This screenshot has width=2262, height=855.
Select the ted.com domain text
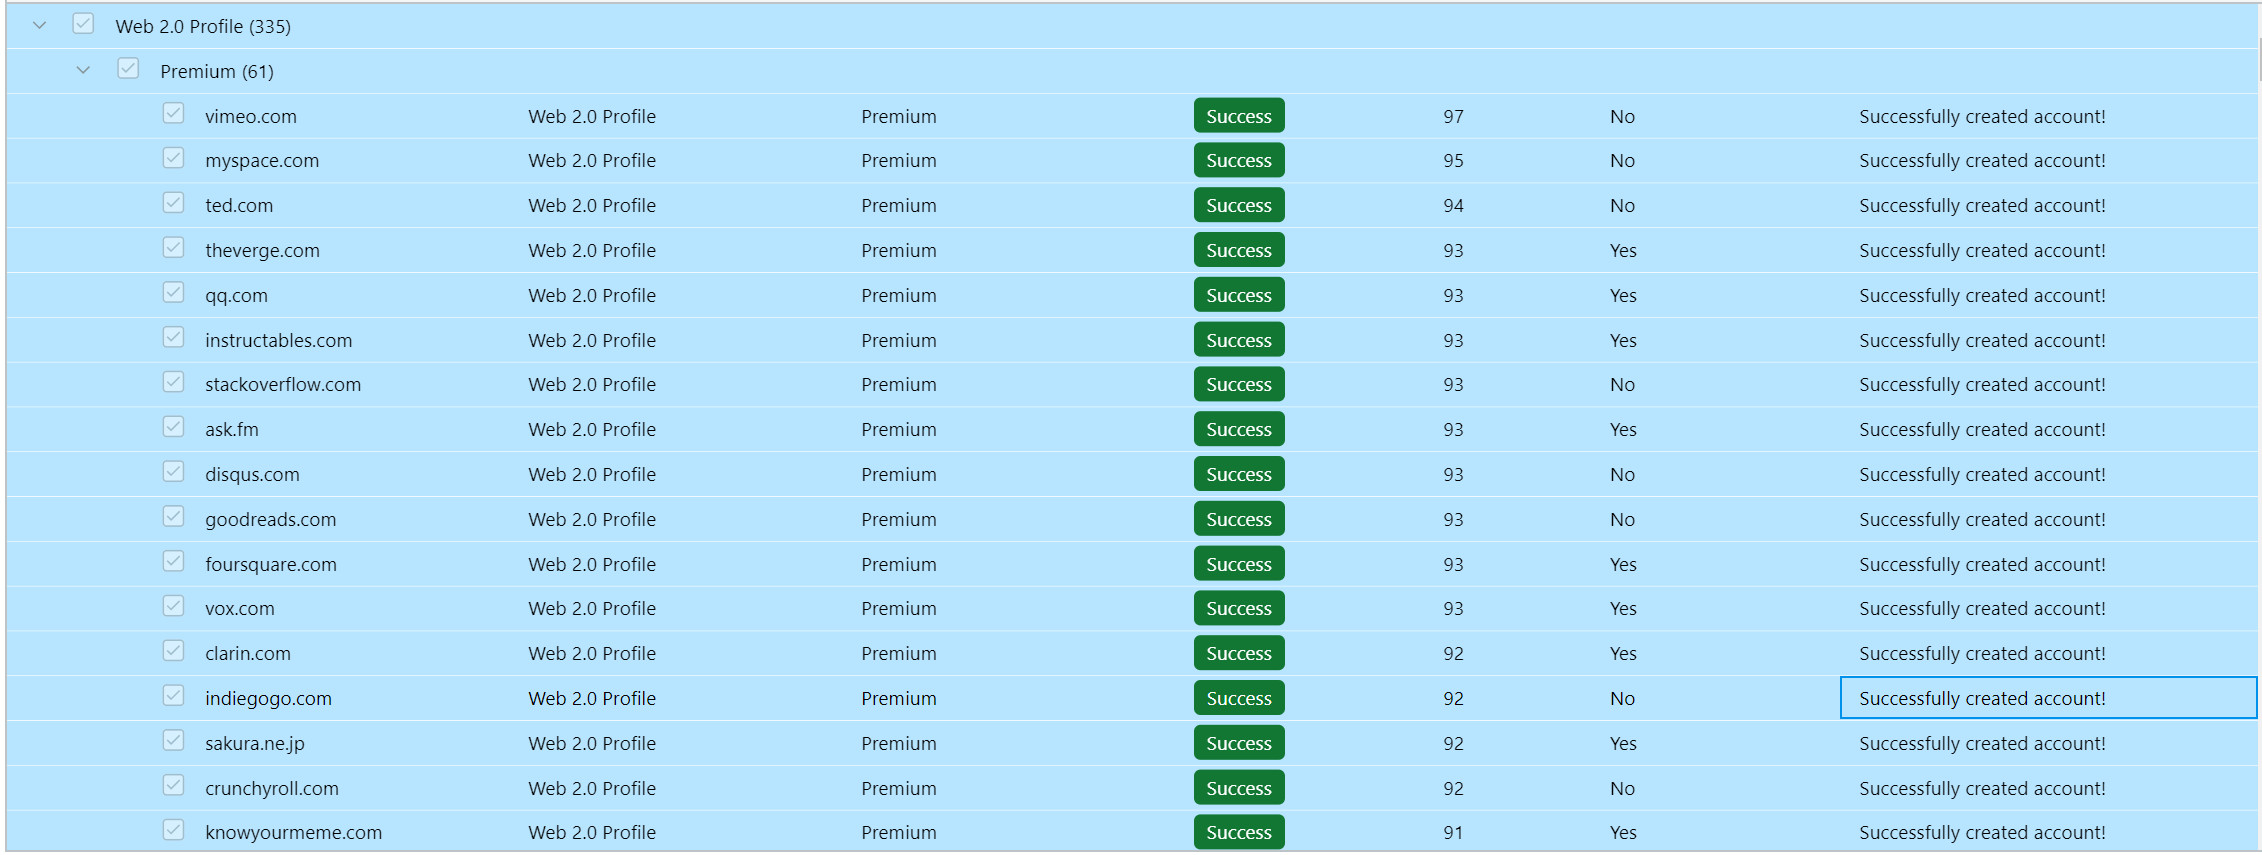[239, 206]
